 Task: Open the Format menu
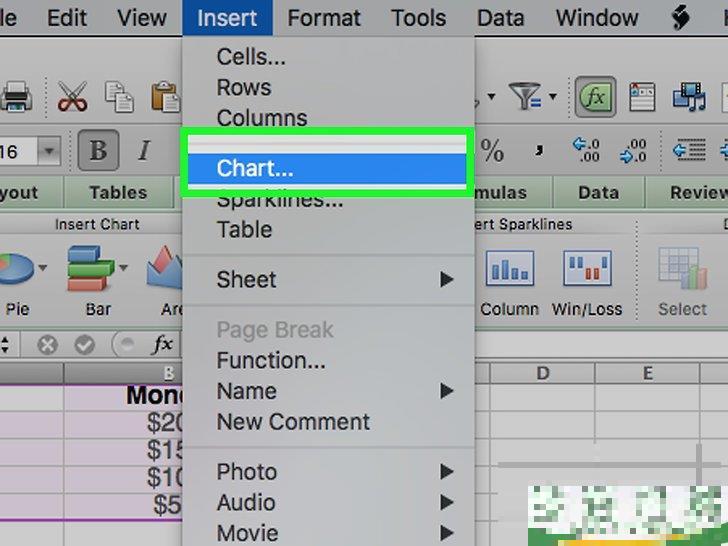(x=324, y=17)
